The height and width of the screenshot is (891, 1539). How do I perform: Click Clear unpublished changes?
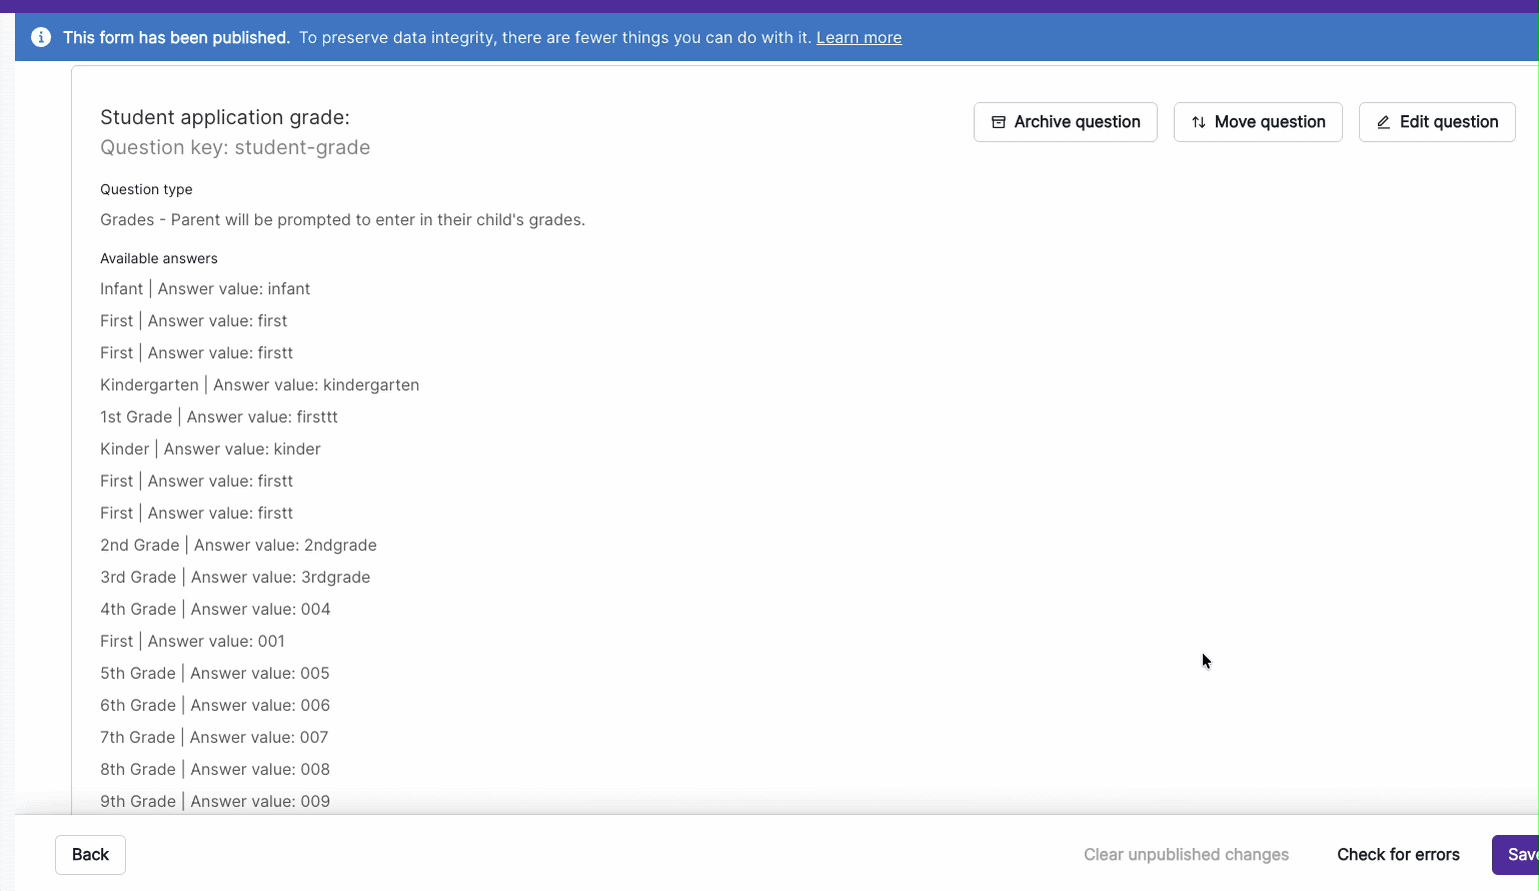1186,855
